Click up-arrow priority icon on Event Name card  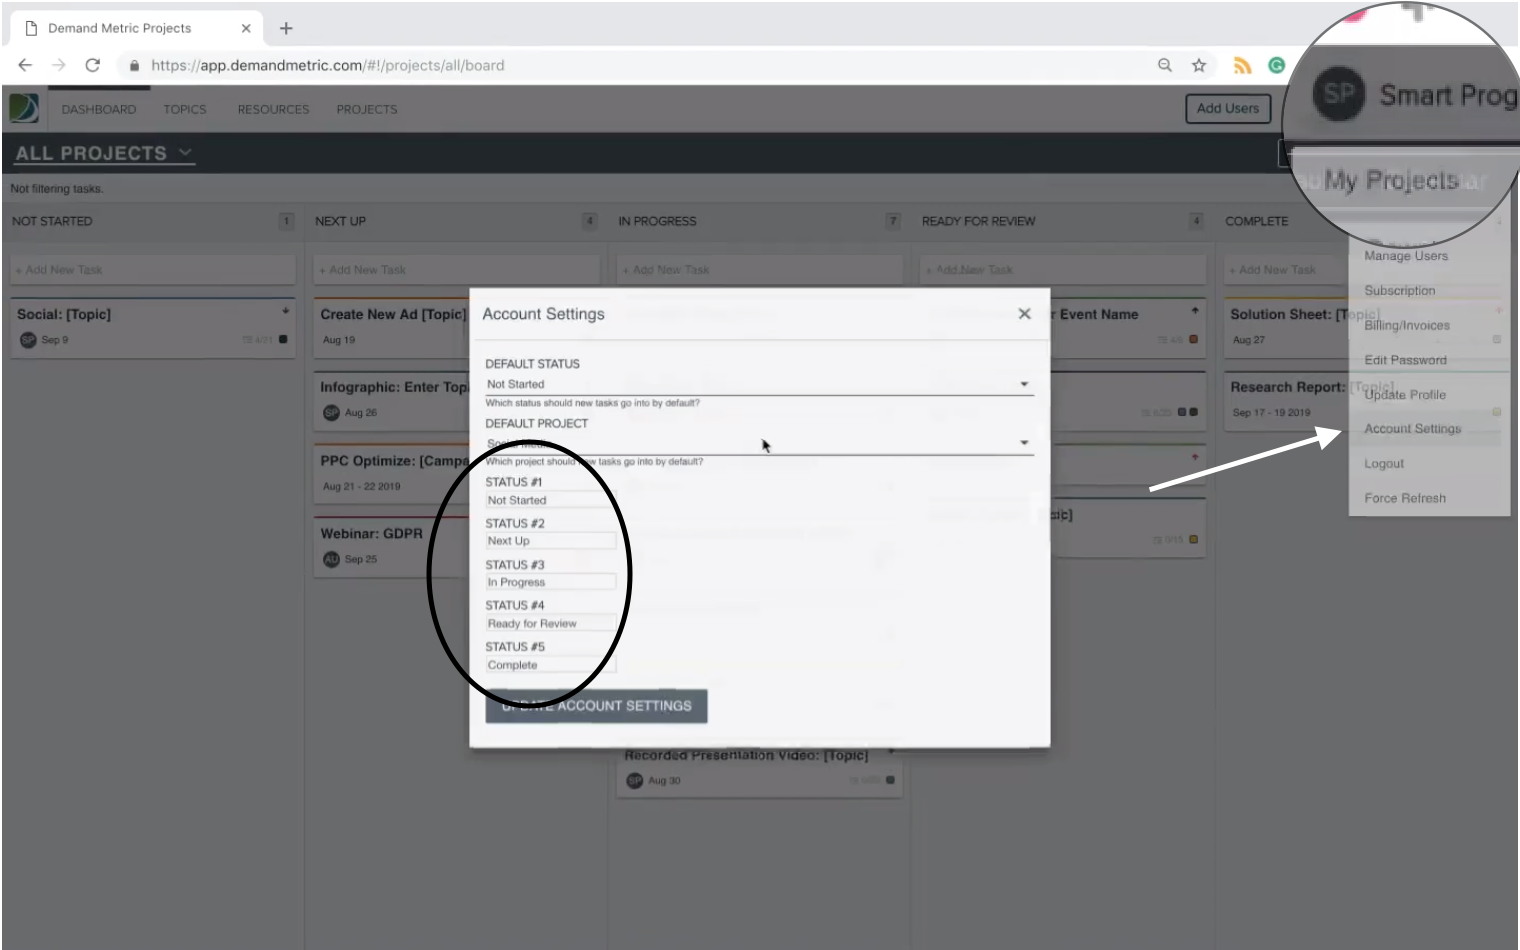1195,311
